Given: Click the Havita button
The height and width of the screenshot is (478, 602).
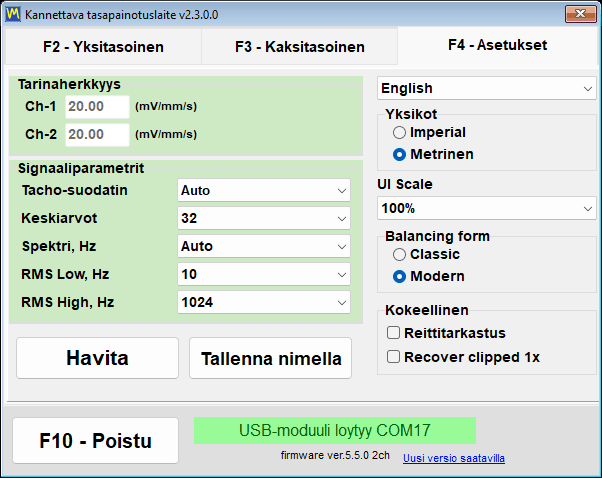Looking at the screenshot, I should (x=98, y=358).
